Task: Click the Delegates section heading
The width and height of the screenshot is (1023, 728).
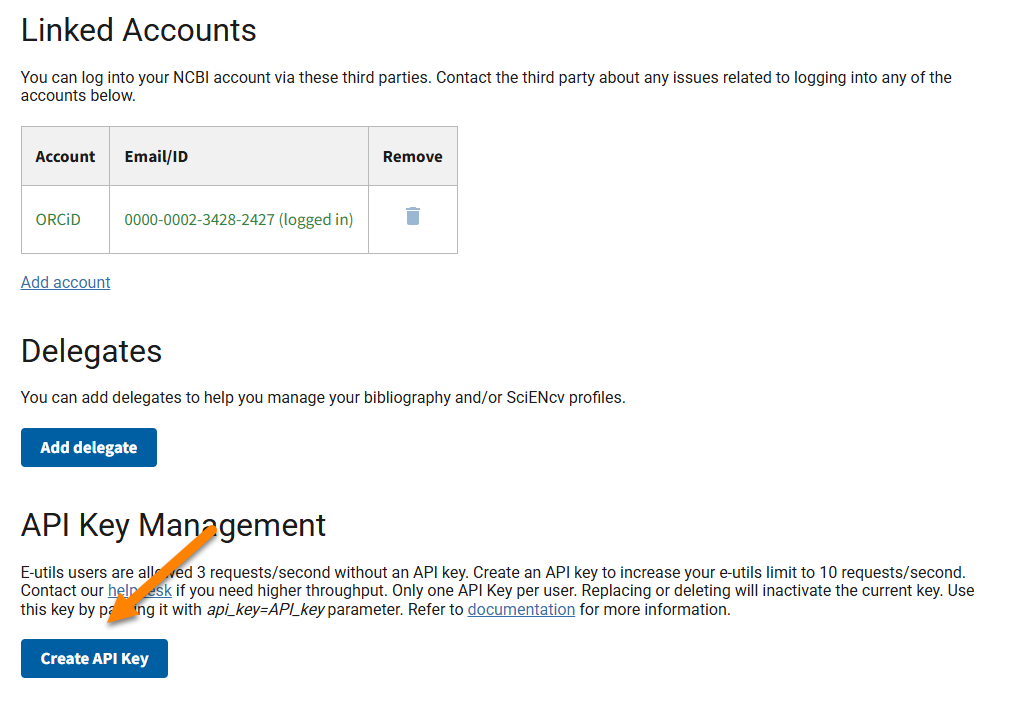Action: pyautogui.click(x=91, y=351)
